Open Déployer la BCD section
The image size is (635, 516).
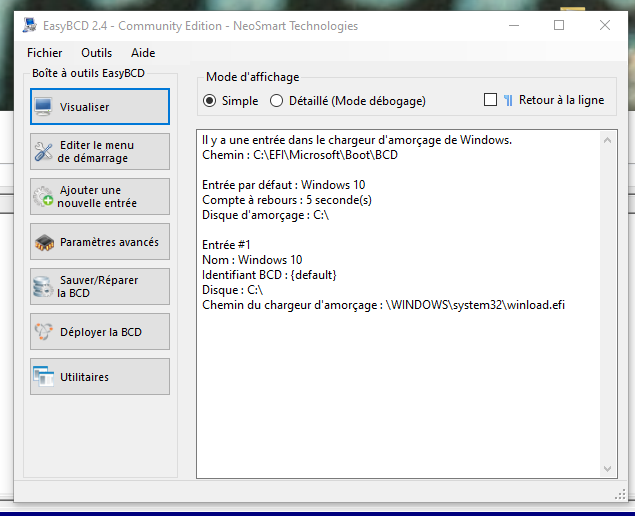[100, 332]
